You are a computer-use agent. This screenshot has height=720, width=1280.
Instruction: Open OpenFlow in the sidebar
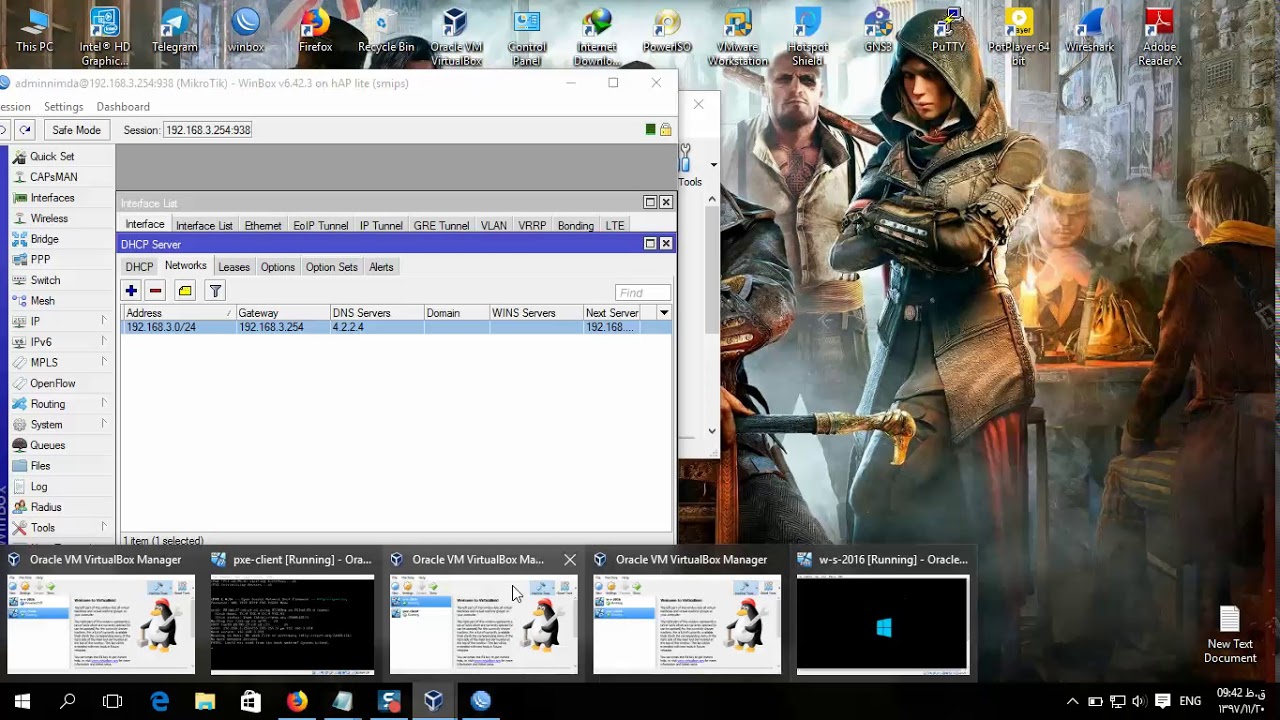pos(52,383)
